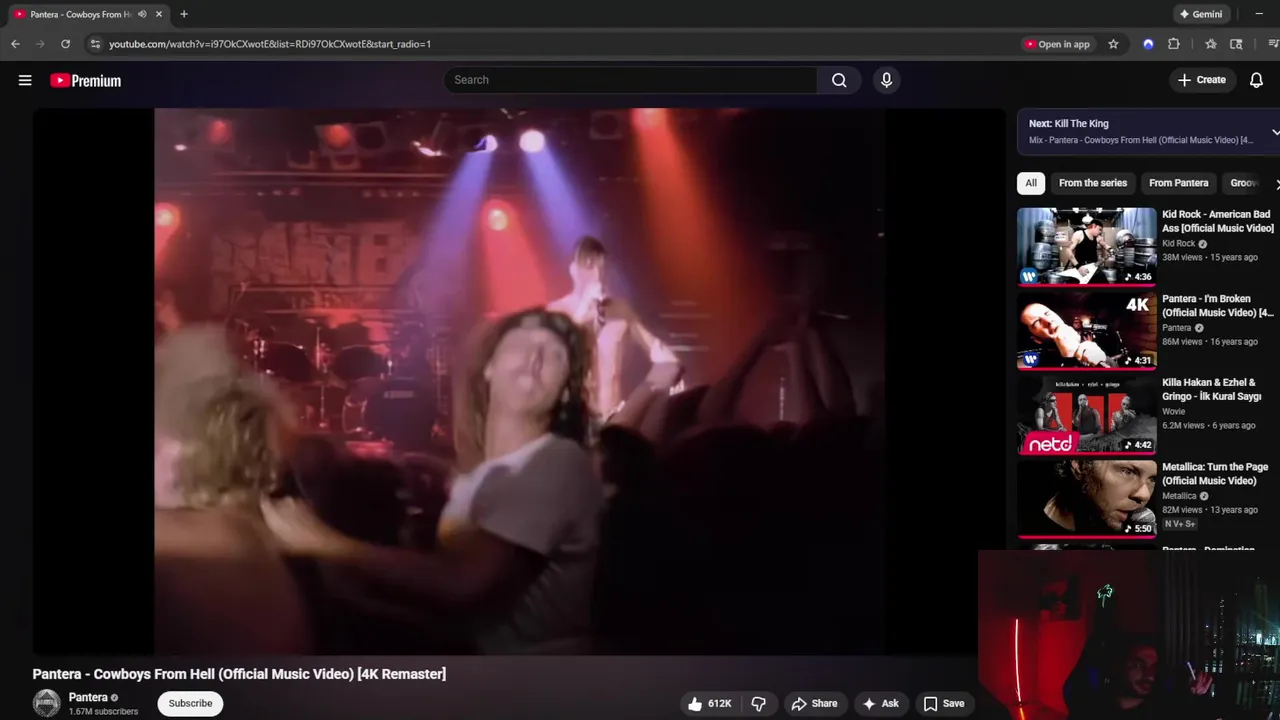Bookmark this page with the star
Screen dimensions: 1280x720
point(1113,44)
